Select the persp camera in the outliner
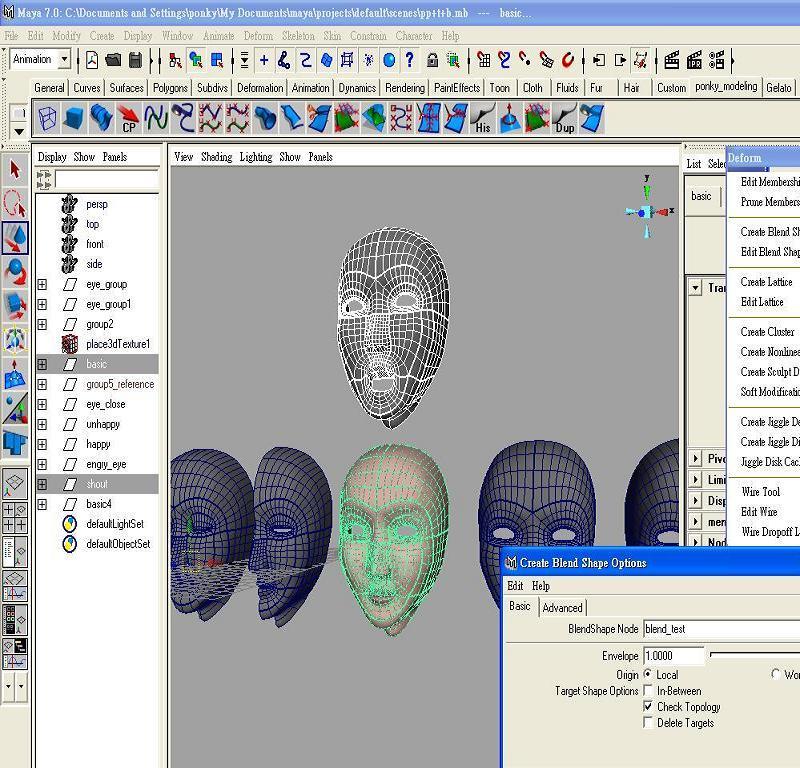 click(96, 204)
